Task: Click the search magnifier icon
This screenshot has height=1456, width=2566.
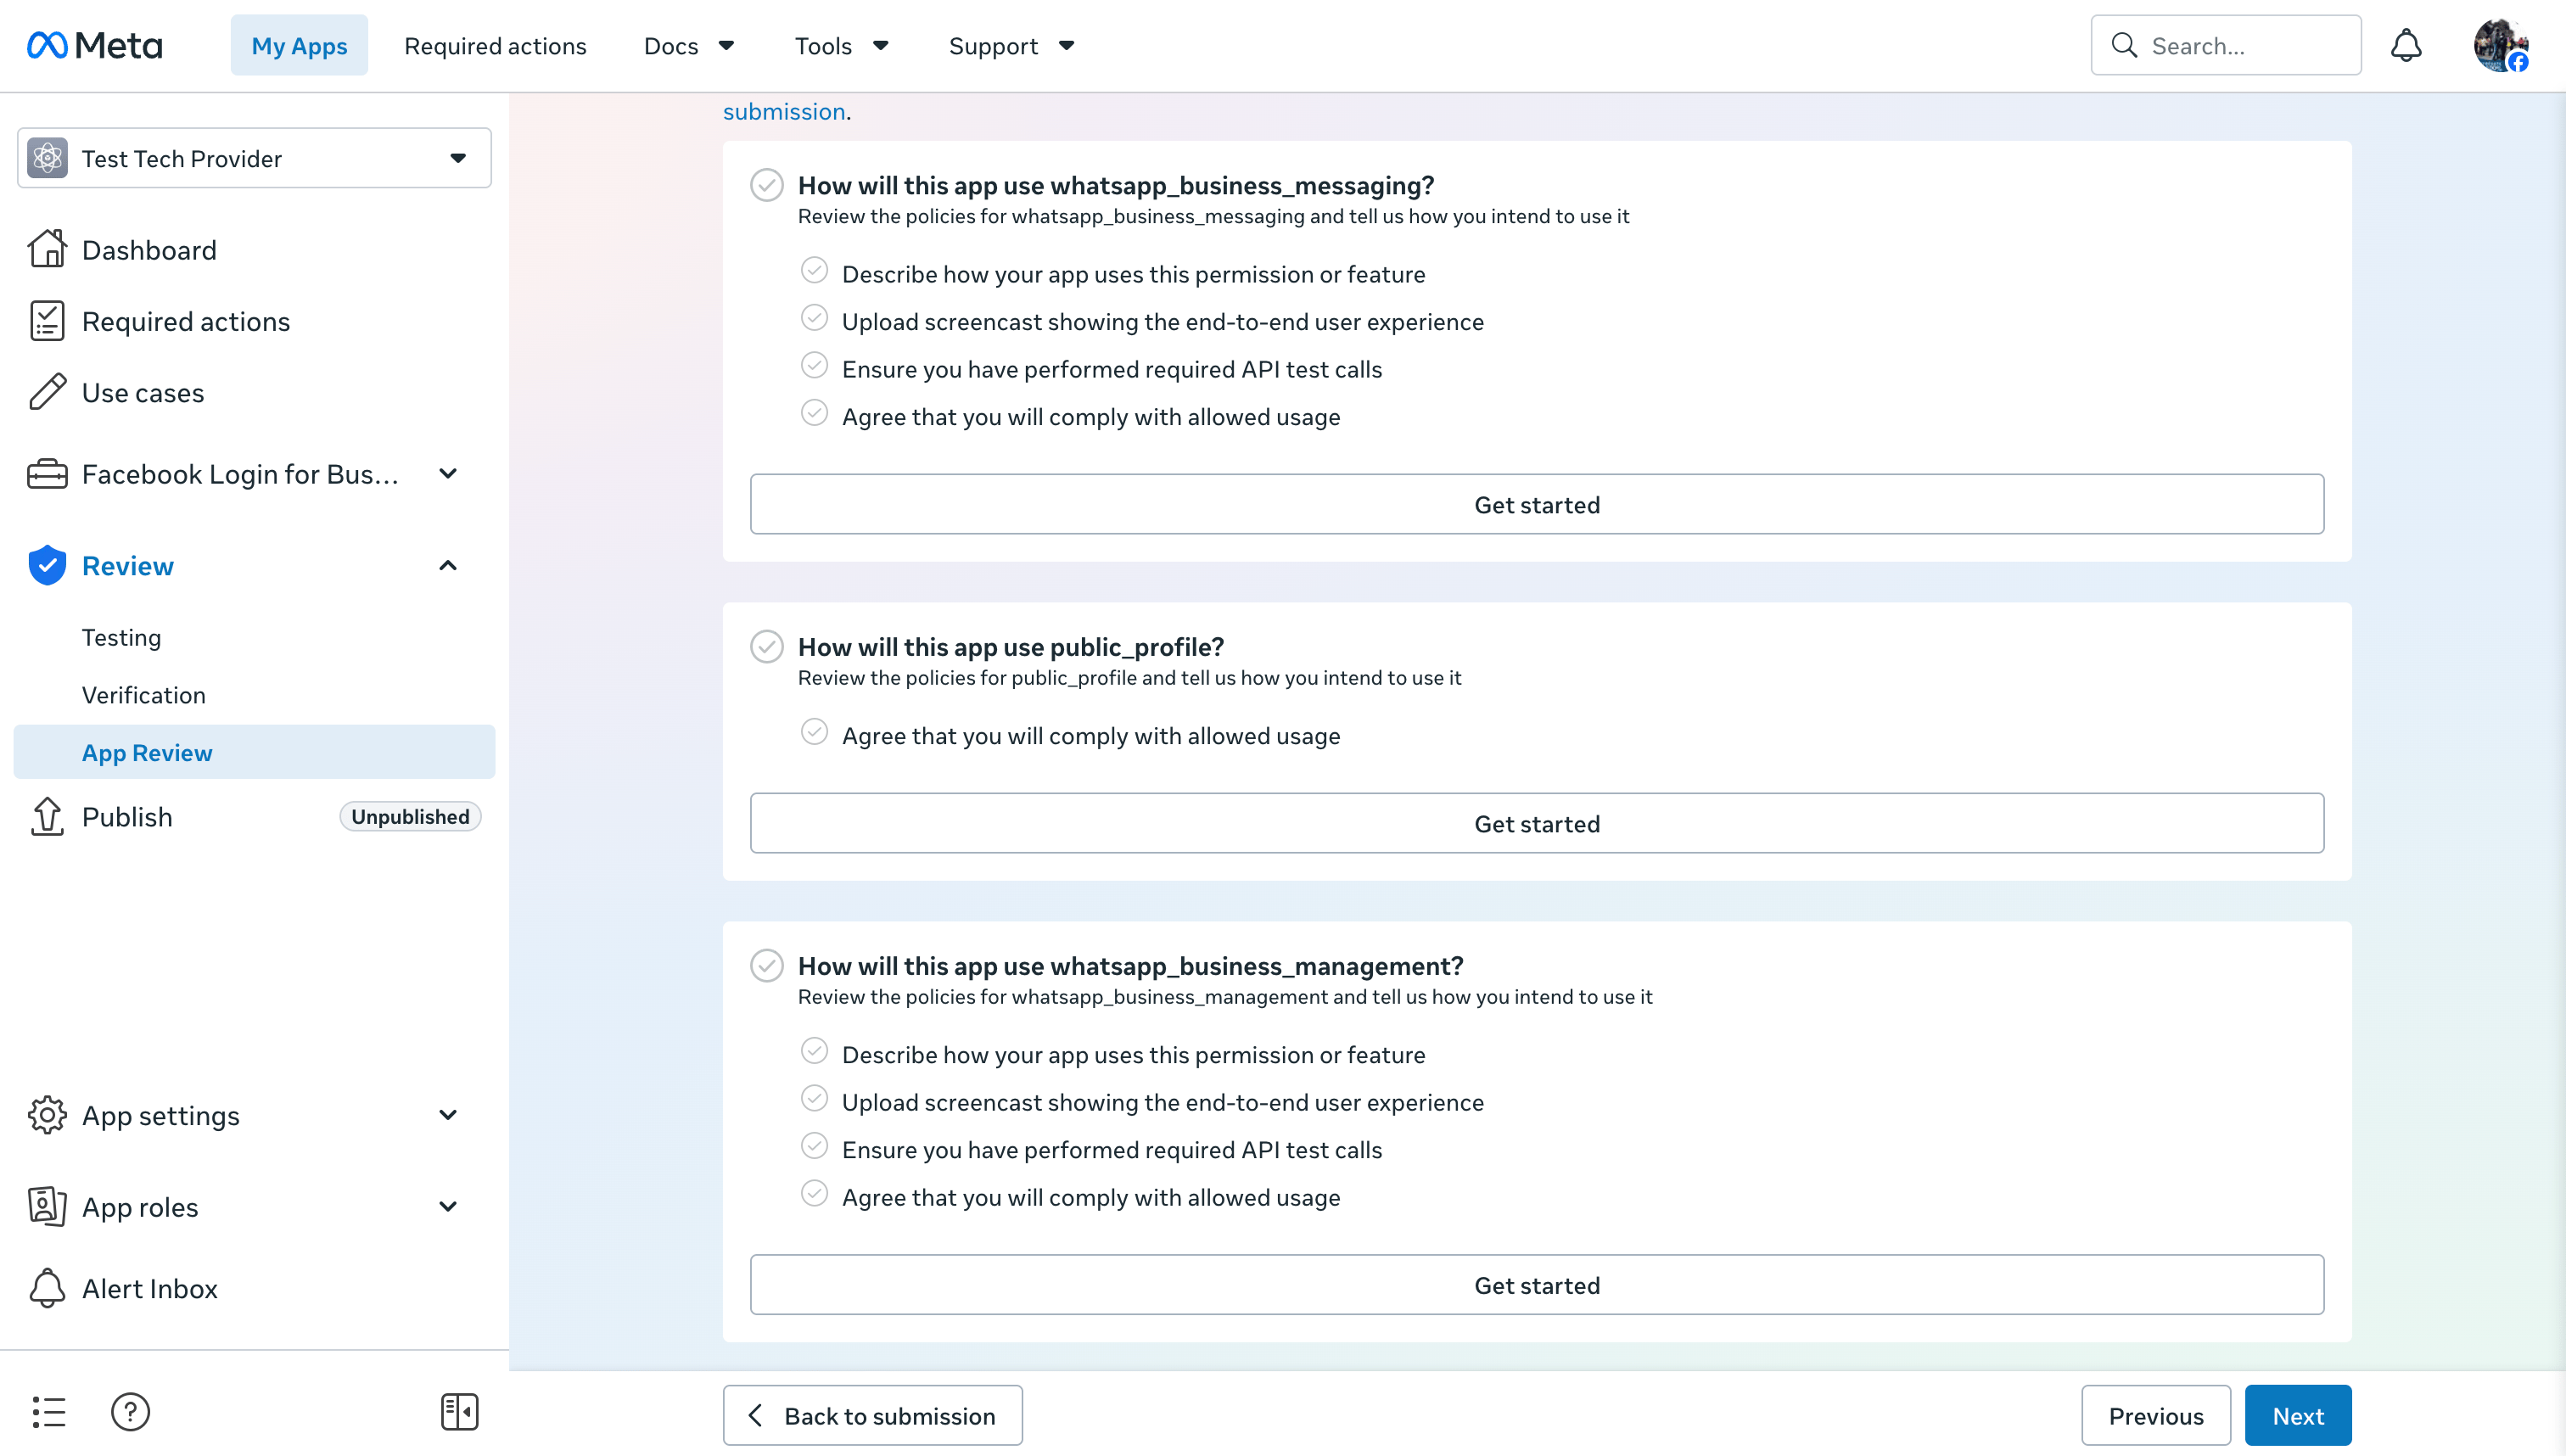Action: click(x=2124, y=46)
